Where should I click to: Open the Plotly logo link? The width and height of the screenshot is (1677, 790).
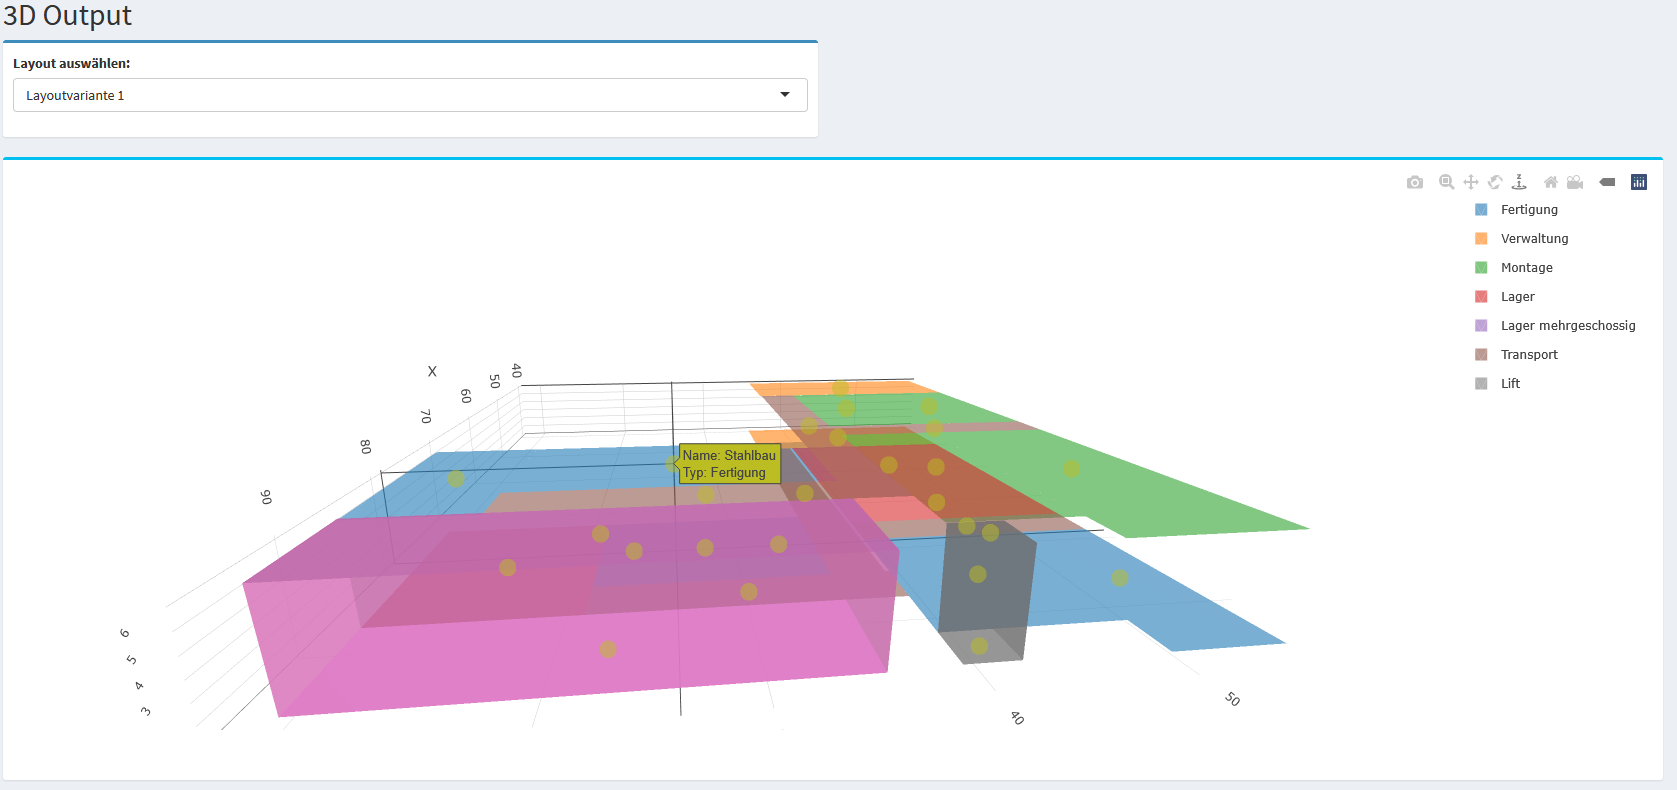pos(1639,182)
